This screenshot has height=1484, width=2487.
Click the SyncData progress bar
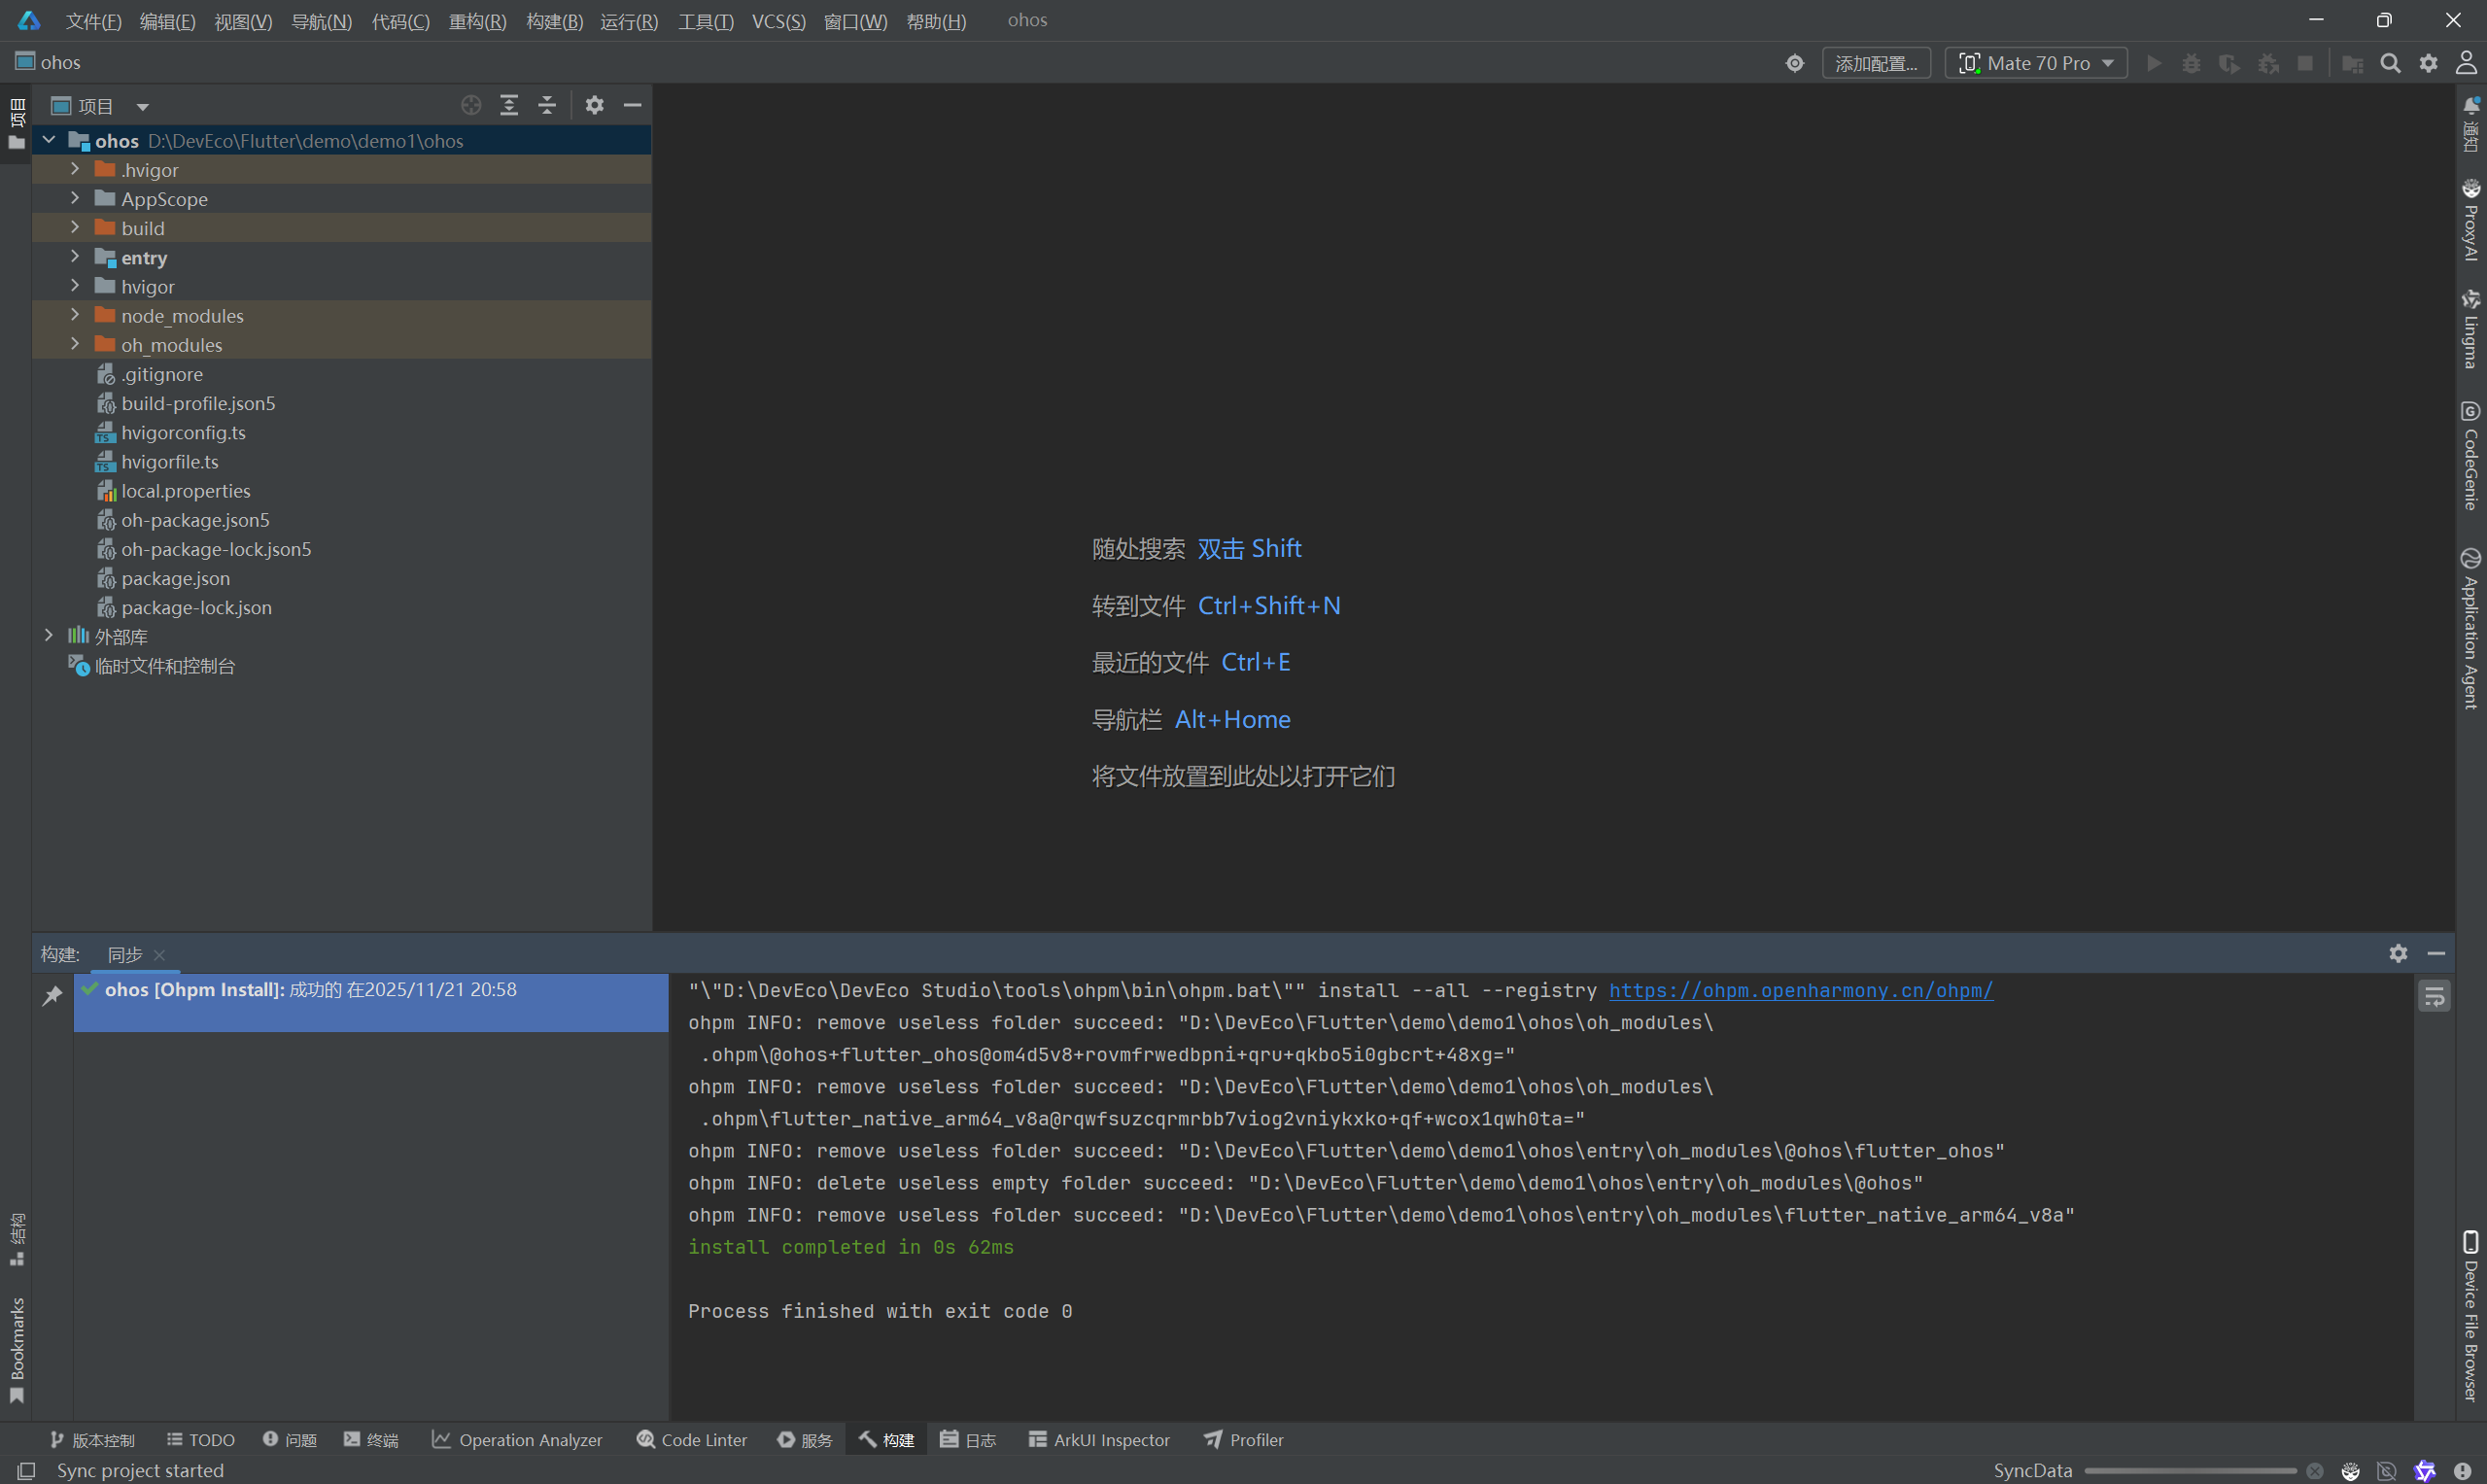(x=2190, y=1471)
